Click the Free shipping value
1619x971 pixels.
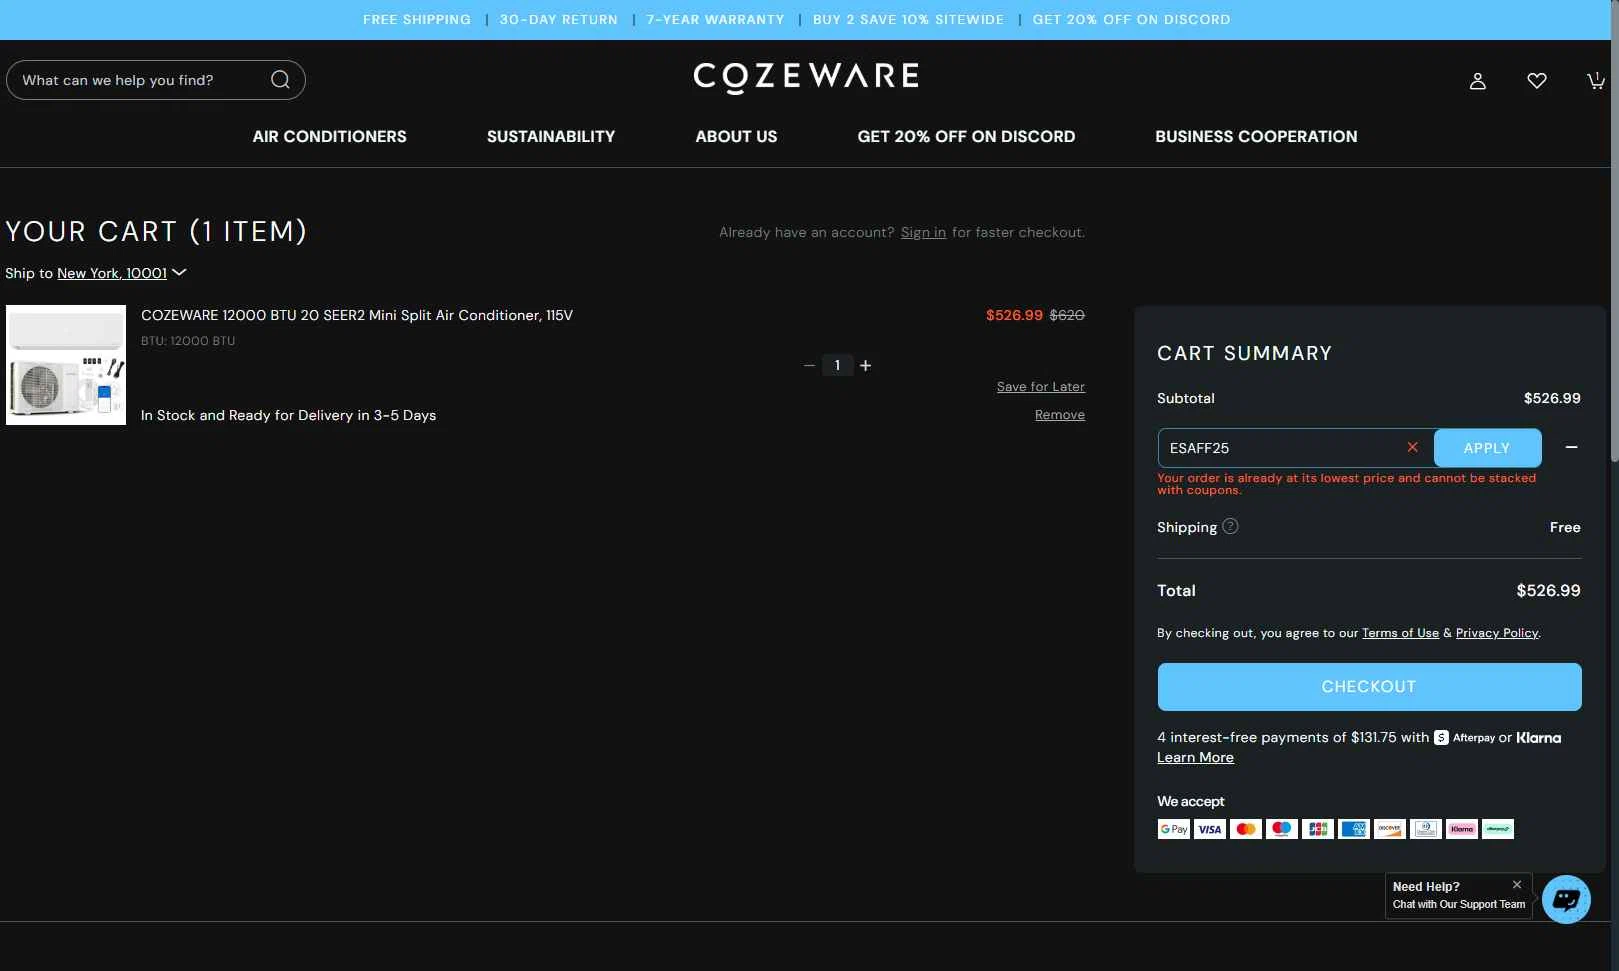coord(1565,527)
